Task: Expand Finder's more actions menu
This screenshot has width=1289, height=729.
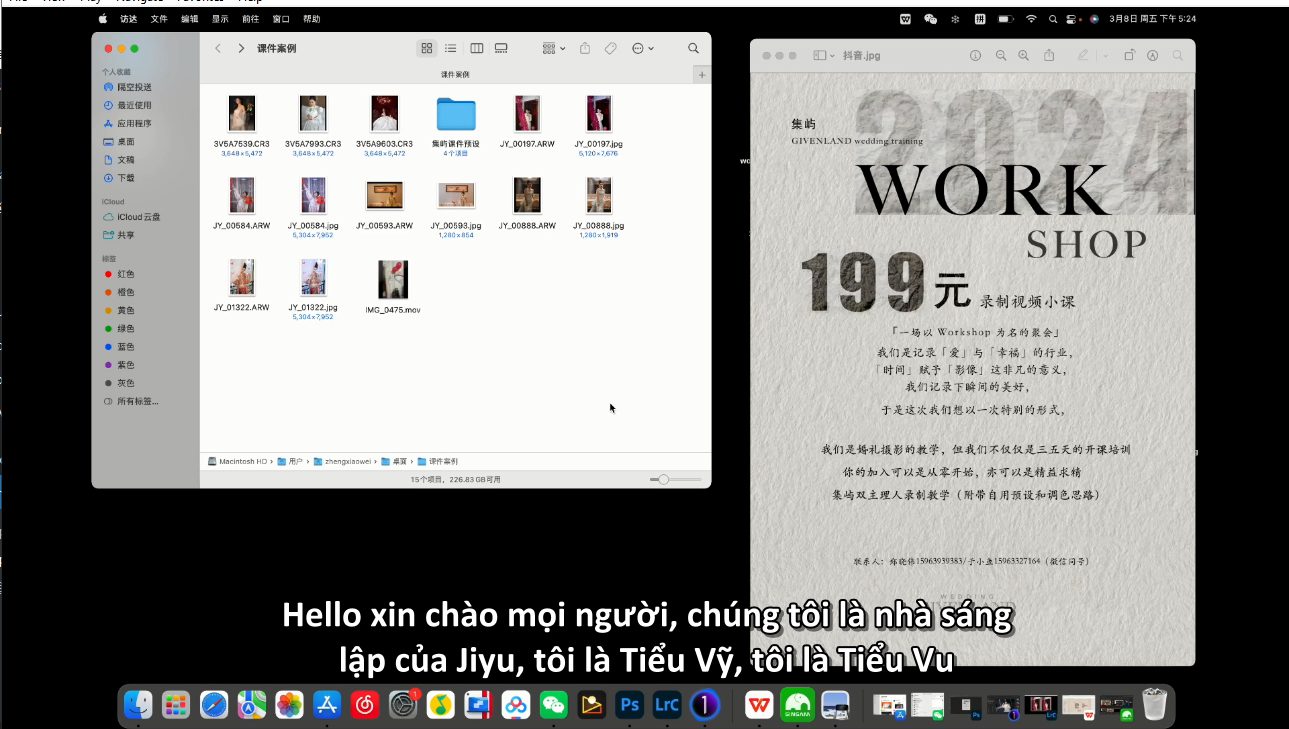Action: (642, 48)
